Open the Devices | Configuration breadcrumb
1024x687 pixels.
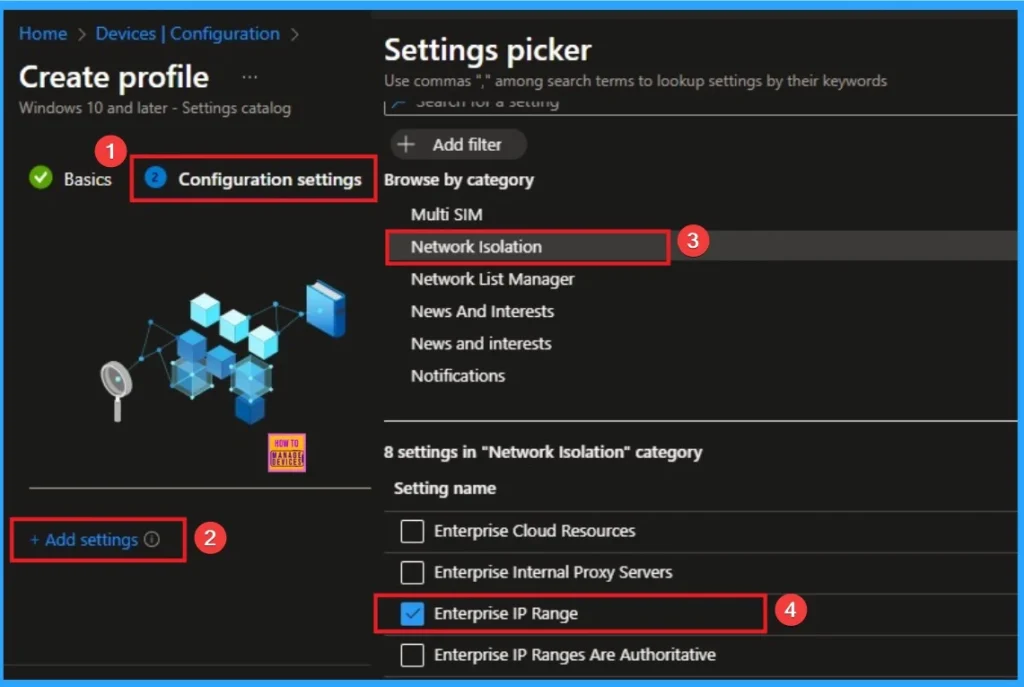[187, 33]
